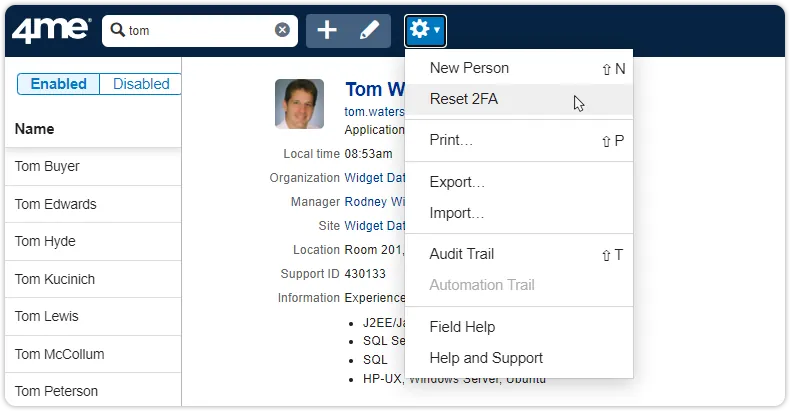Click the local time 08:53am

[x=368, y=154]
